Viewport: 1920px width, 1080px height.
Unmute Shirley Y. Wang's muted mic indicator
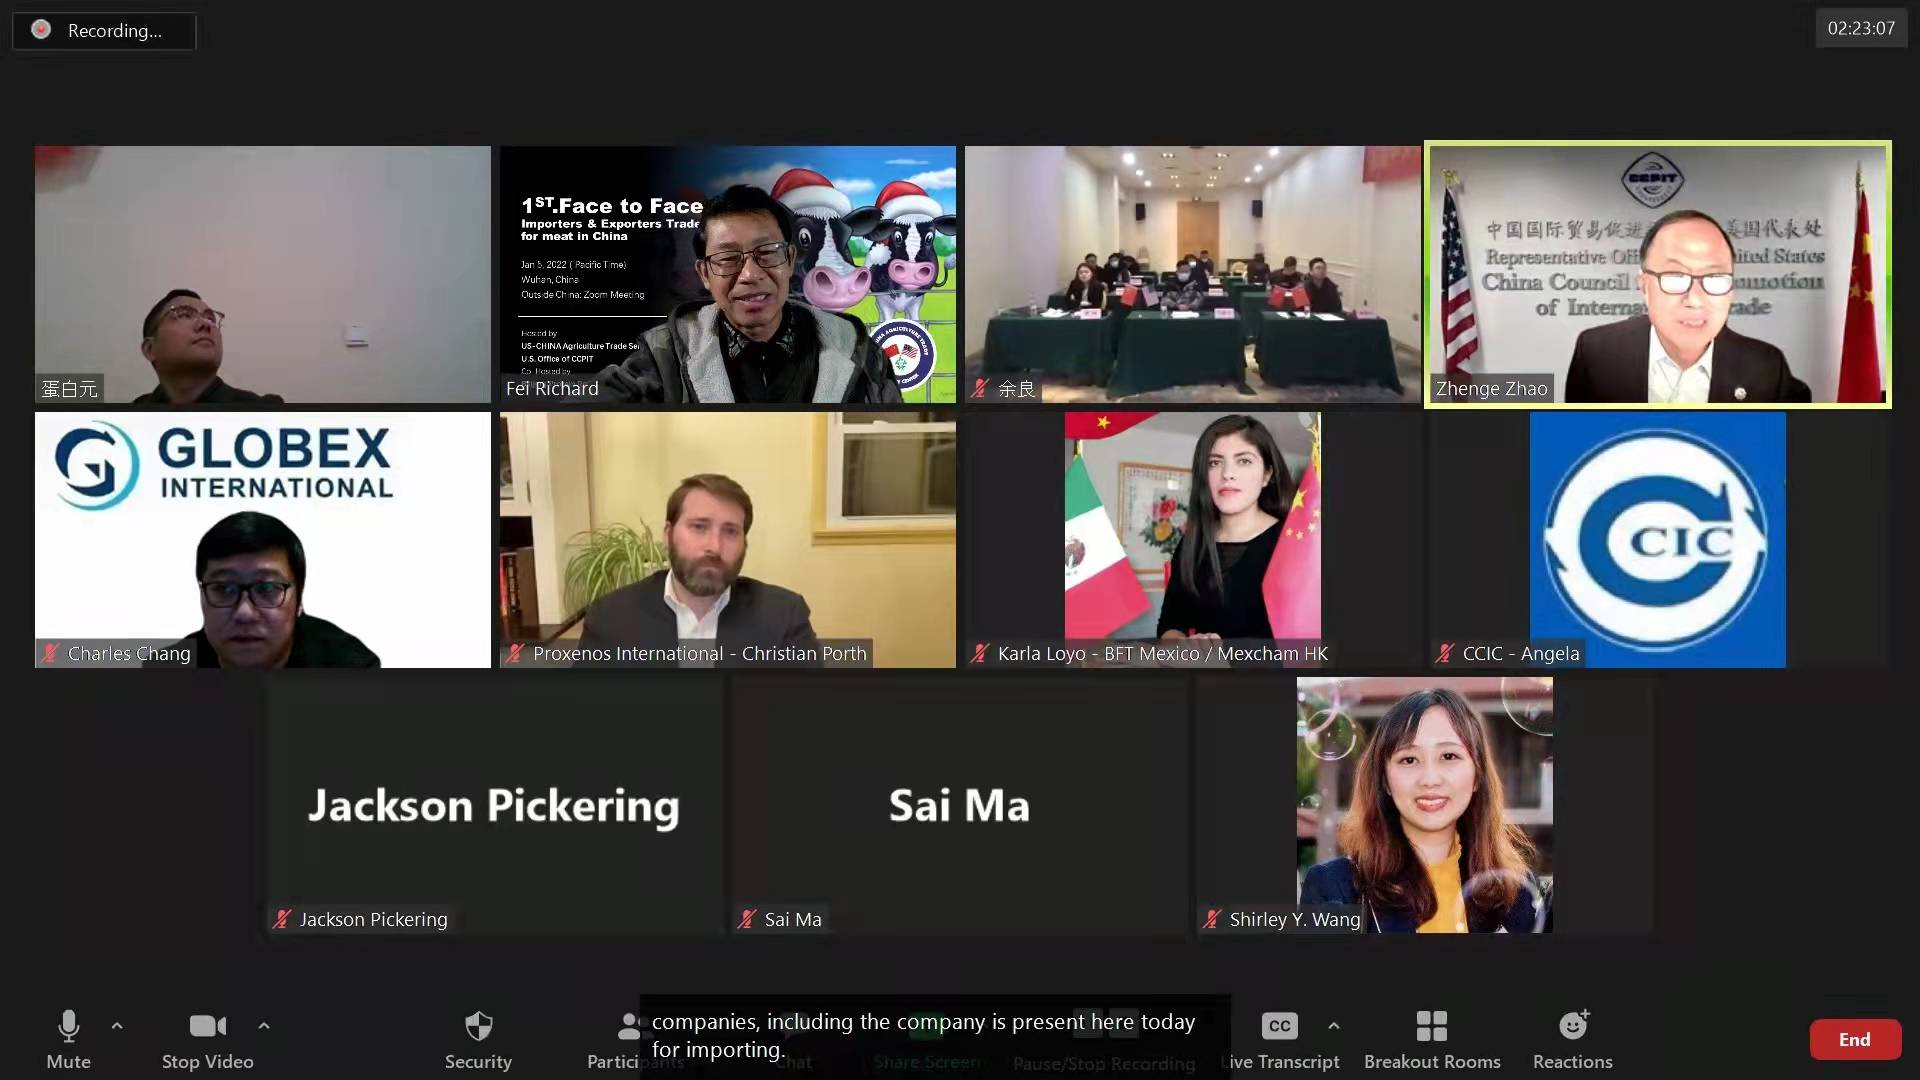tap(1213, 919)
